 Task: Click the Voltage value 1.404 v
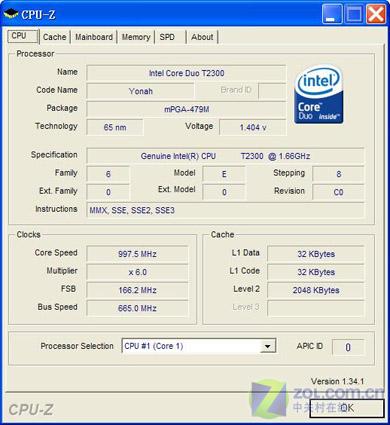[x=253, y=127]
